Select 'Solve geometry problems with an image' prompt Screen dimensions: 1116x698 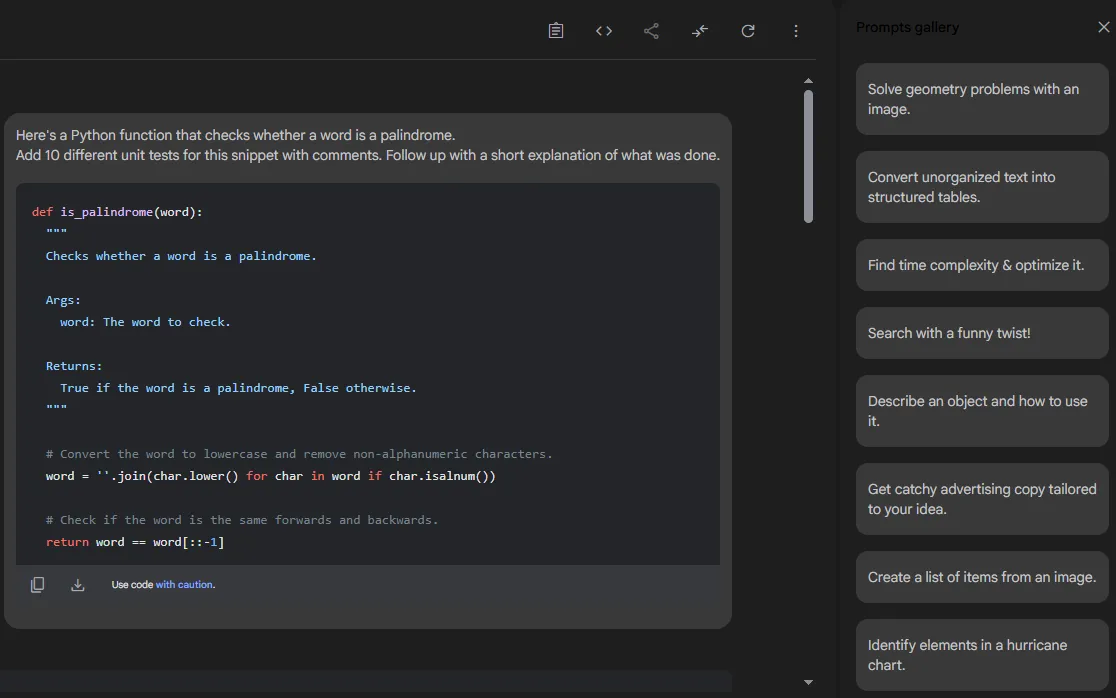click(982, 99)
